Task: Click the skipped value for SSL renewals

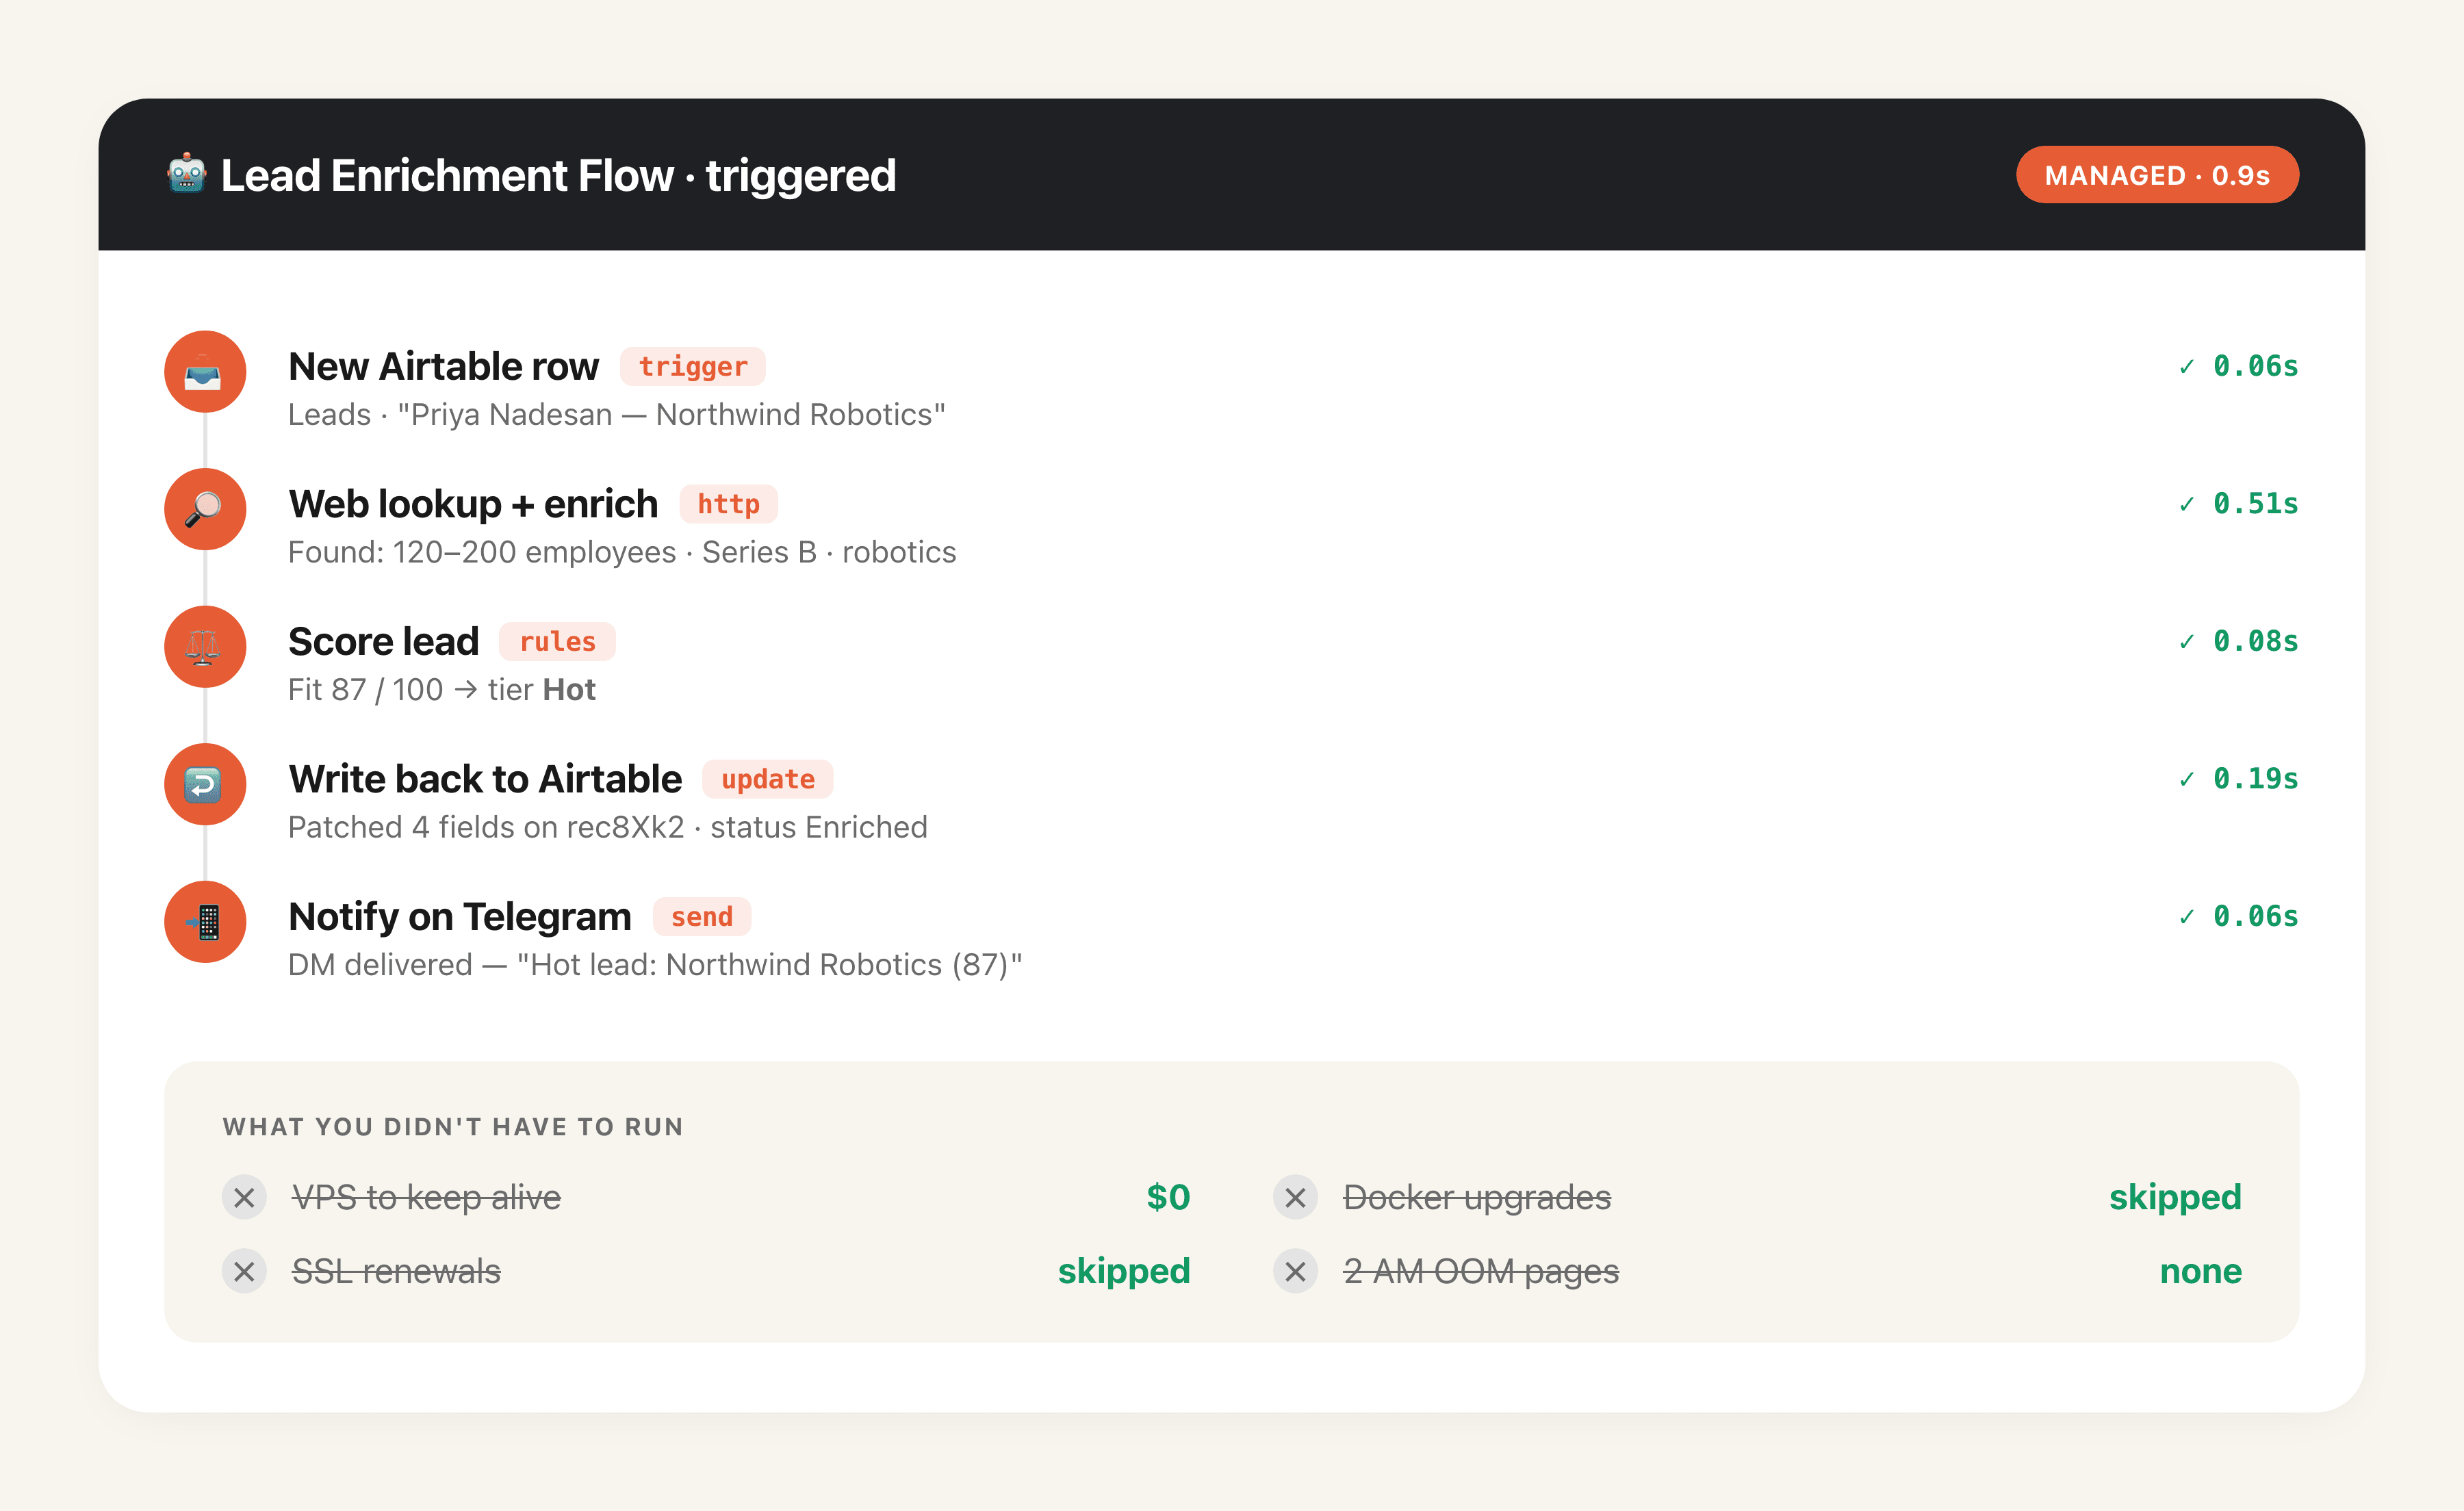Action: 1124,1271
